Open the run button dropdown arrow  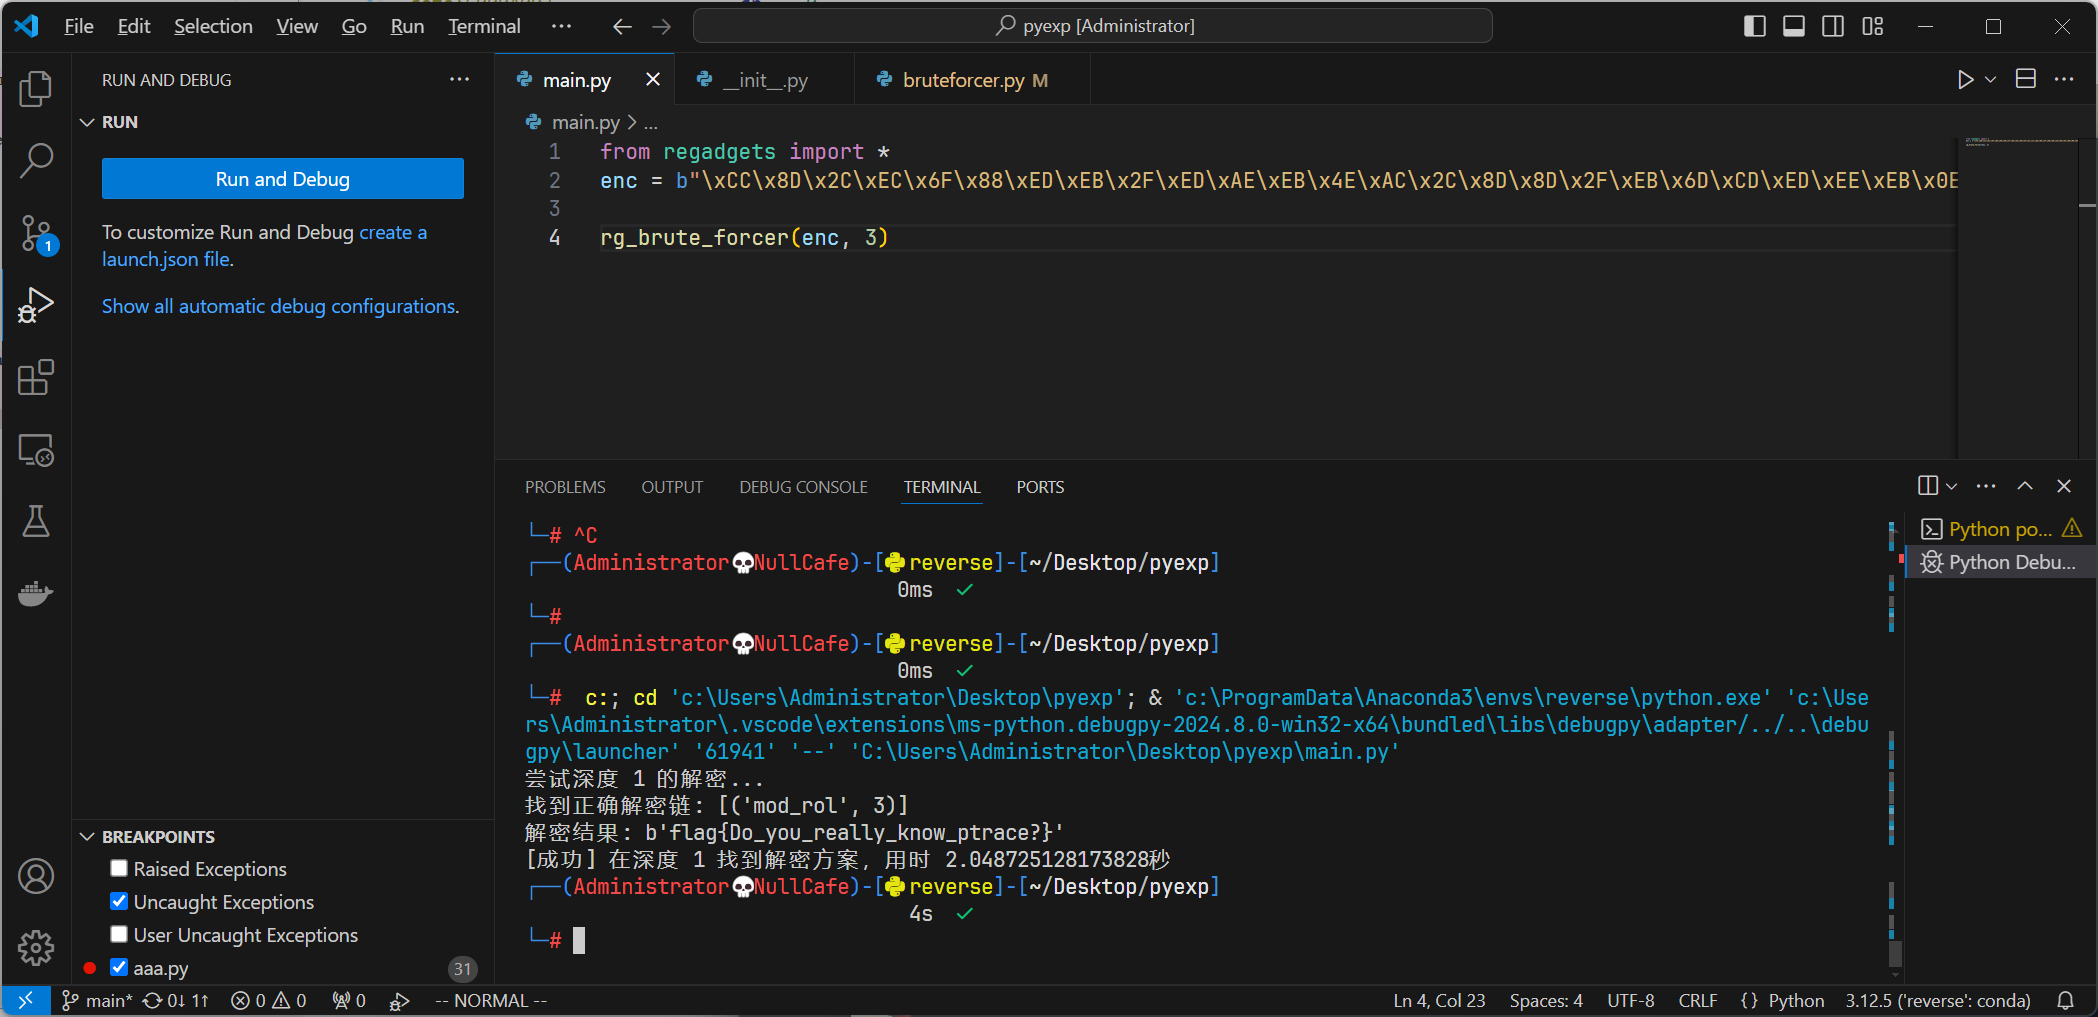(x=1990, y=79)
